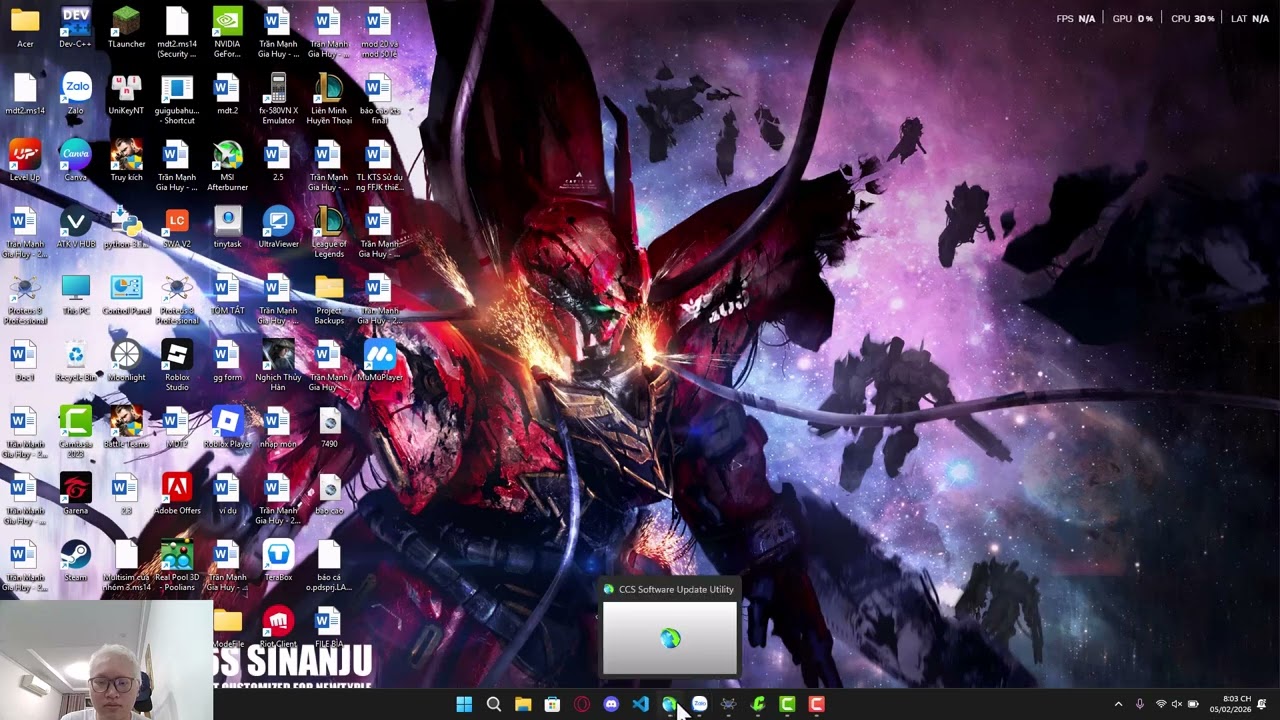Select the gg form Word document
This screenshot has width=1280, height=720.
click(227, 360)
